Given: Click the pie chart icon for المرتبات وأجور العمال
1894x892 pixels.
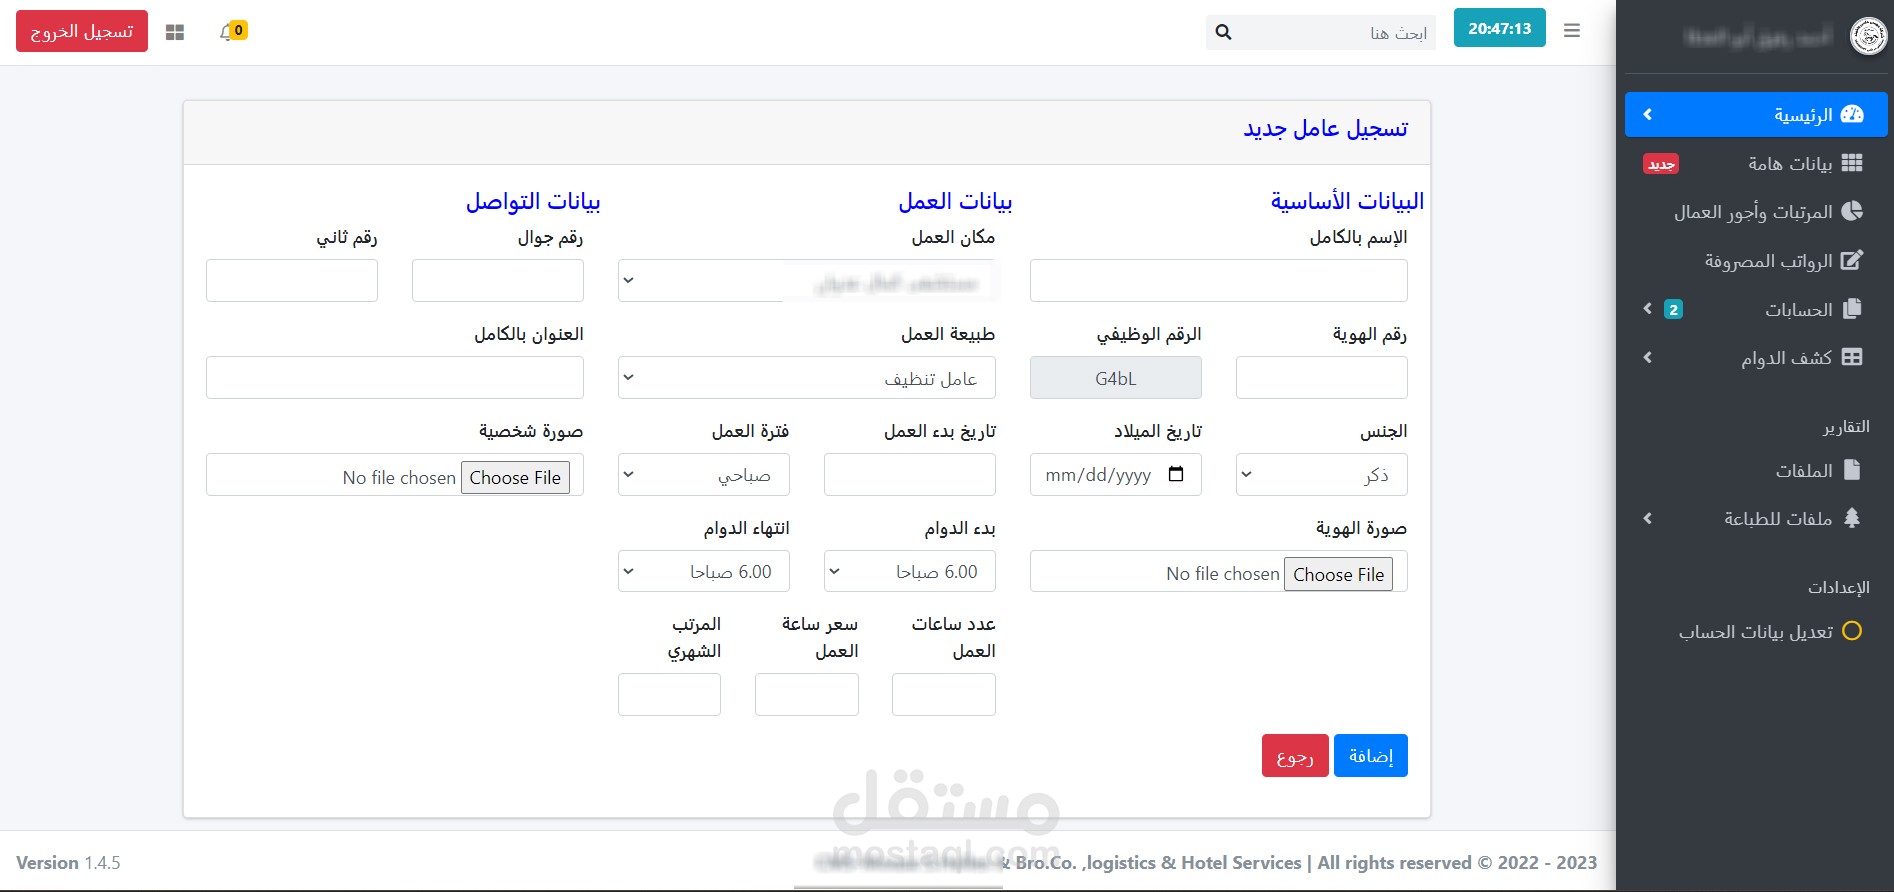Looking at the screenshot, I should (x=1852, y=211).
